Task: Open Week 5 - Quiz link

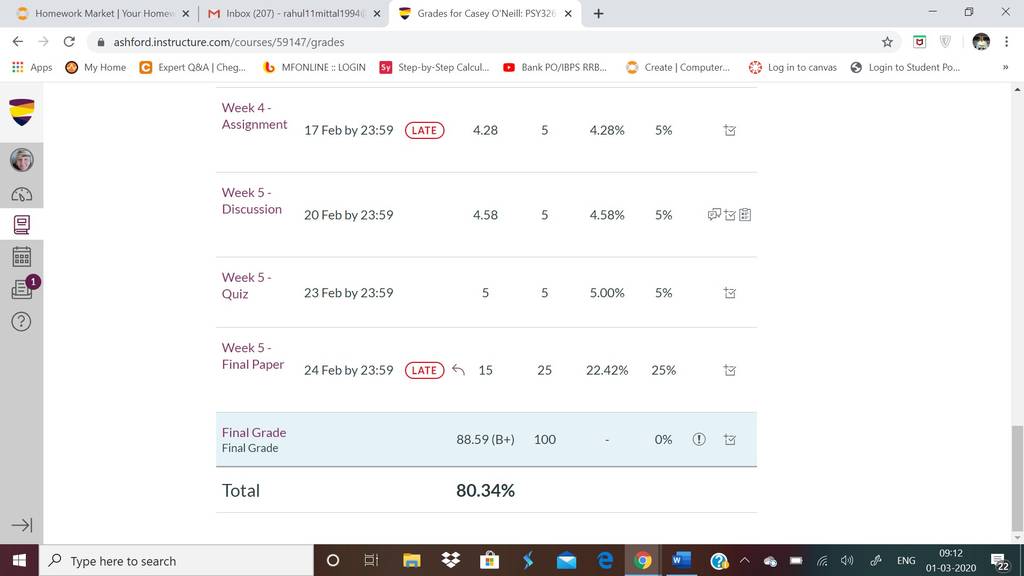Action: point(246,285)
